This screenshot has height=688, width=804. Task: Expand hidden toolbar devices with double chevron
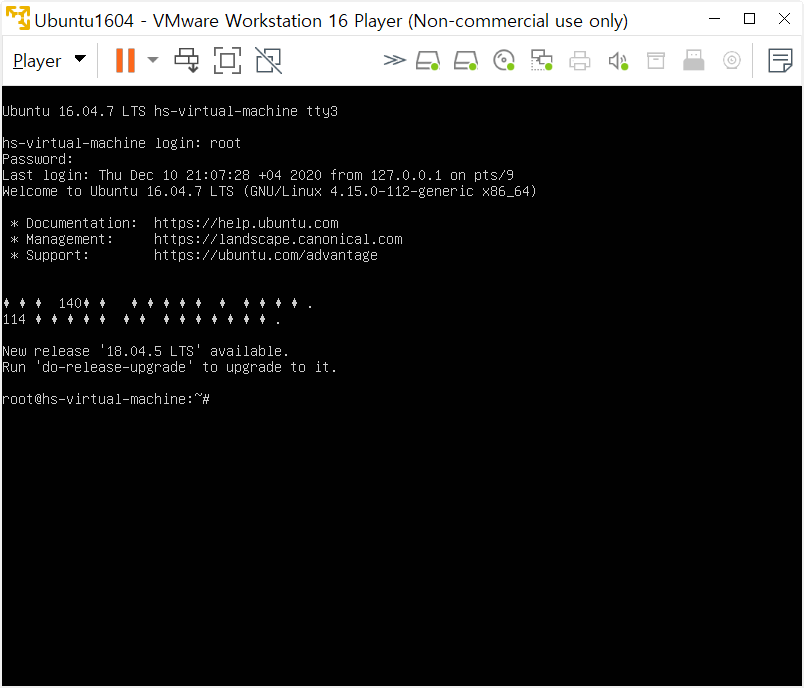click(394, 60)
